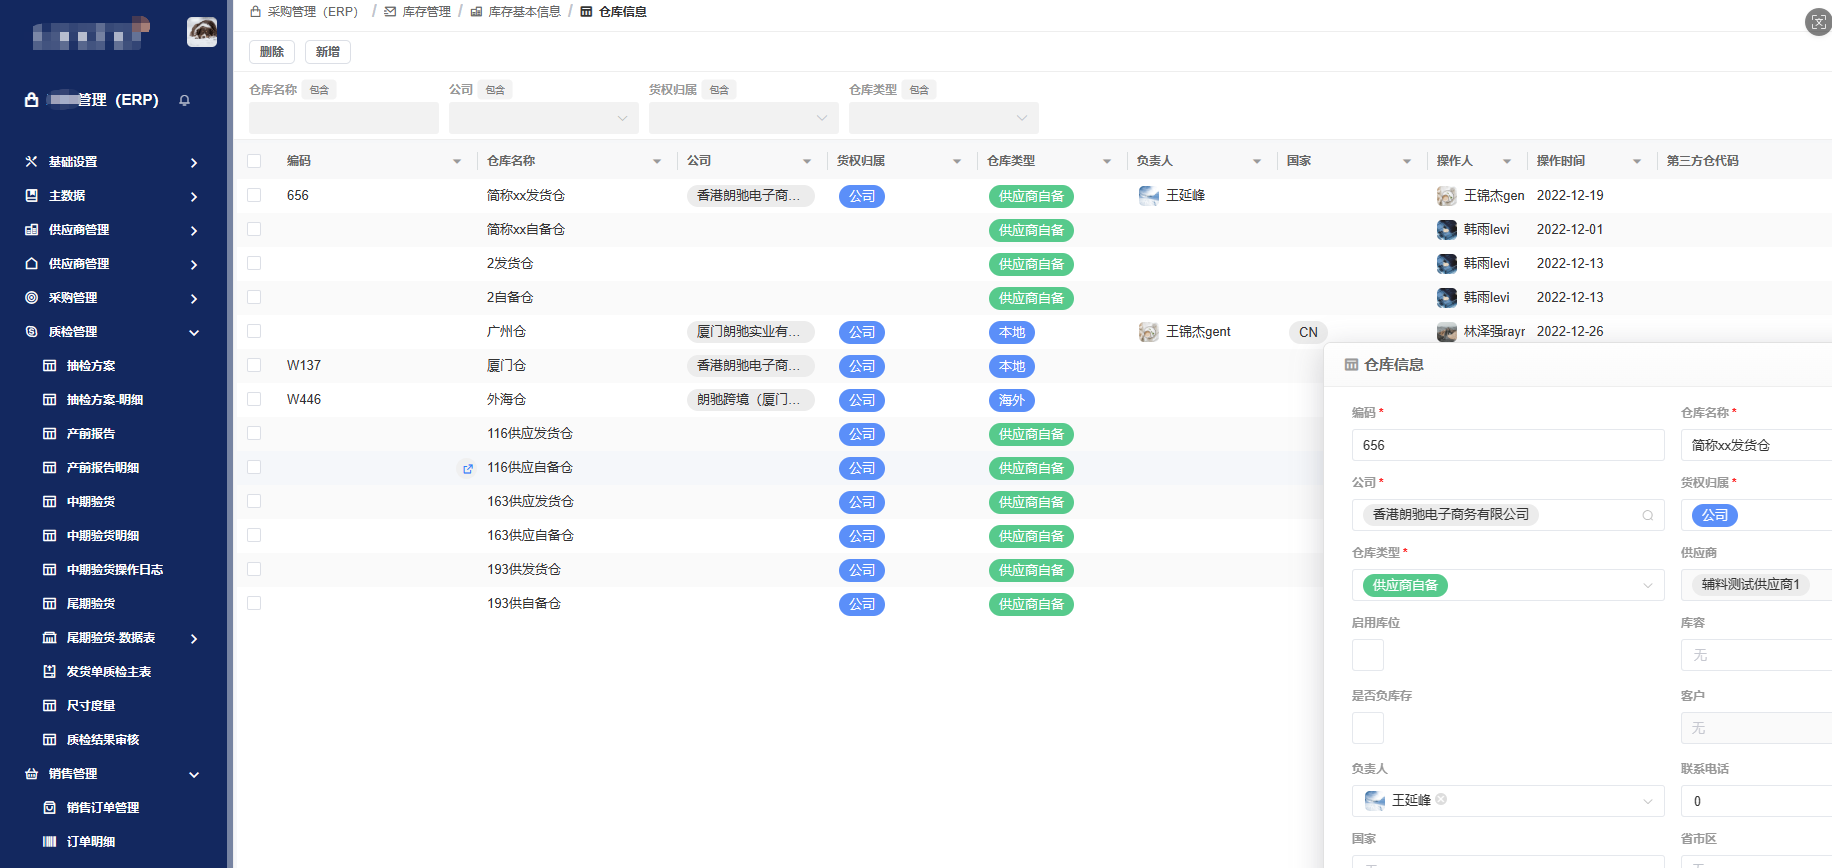Click the 本地 warehouse type tag for 广州仓
Image resolution: width=1832 pixels, height=868 pixels.
(1011, 333)
